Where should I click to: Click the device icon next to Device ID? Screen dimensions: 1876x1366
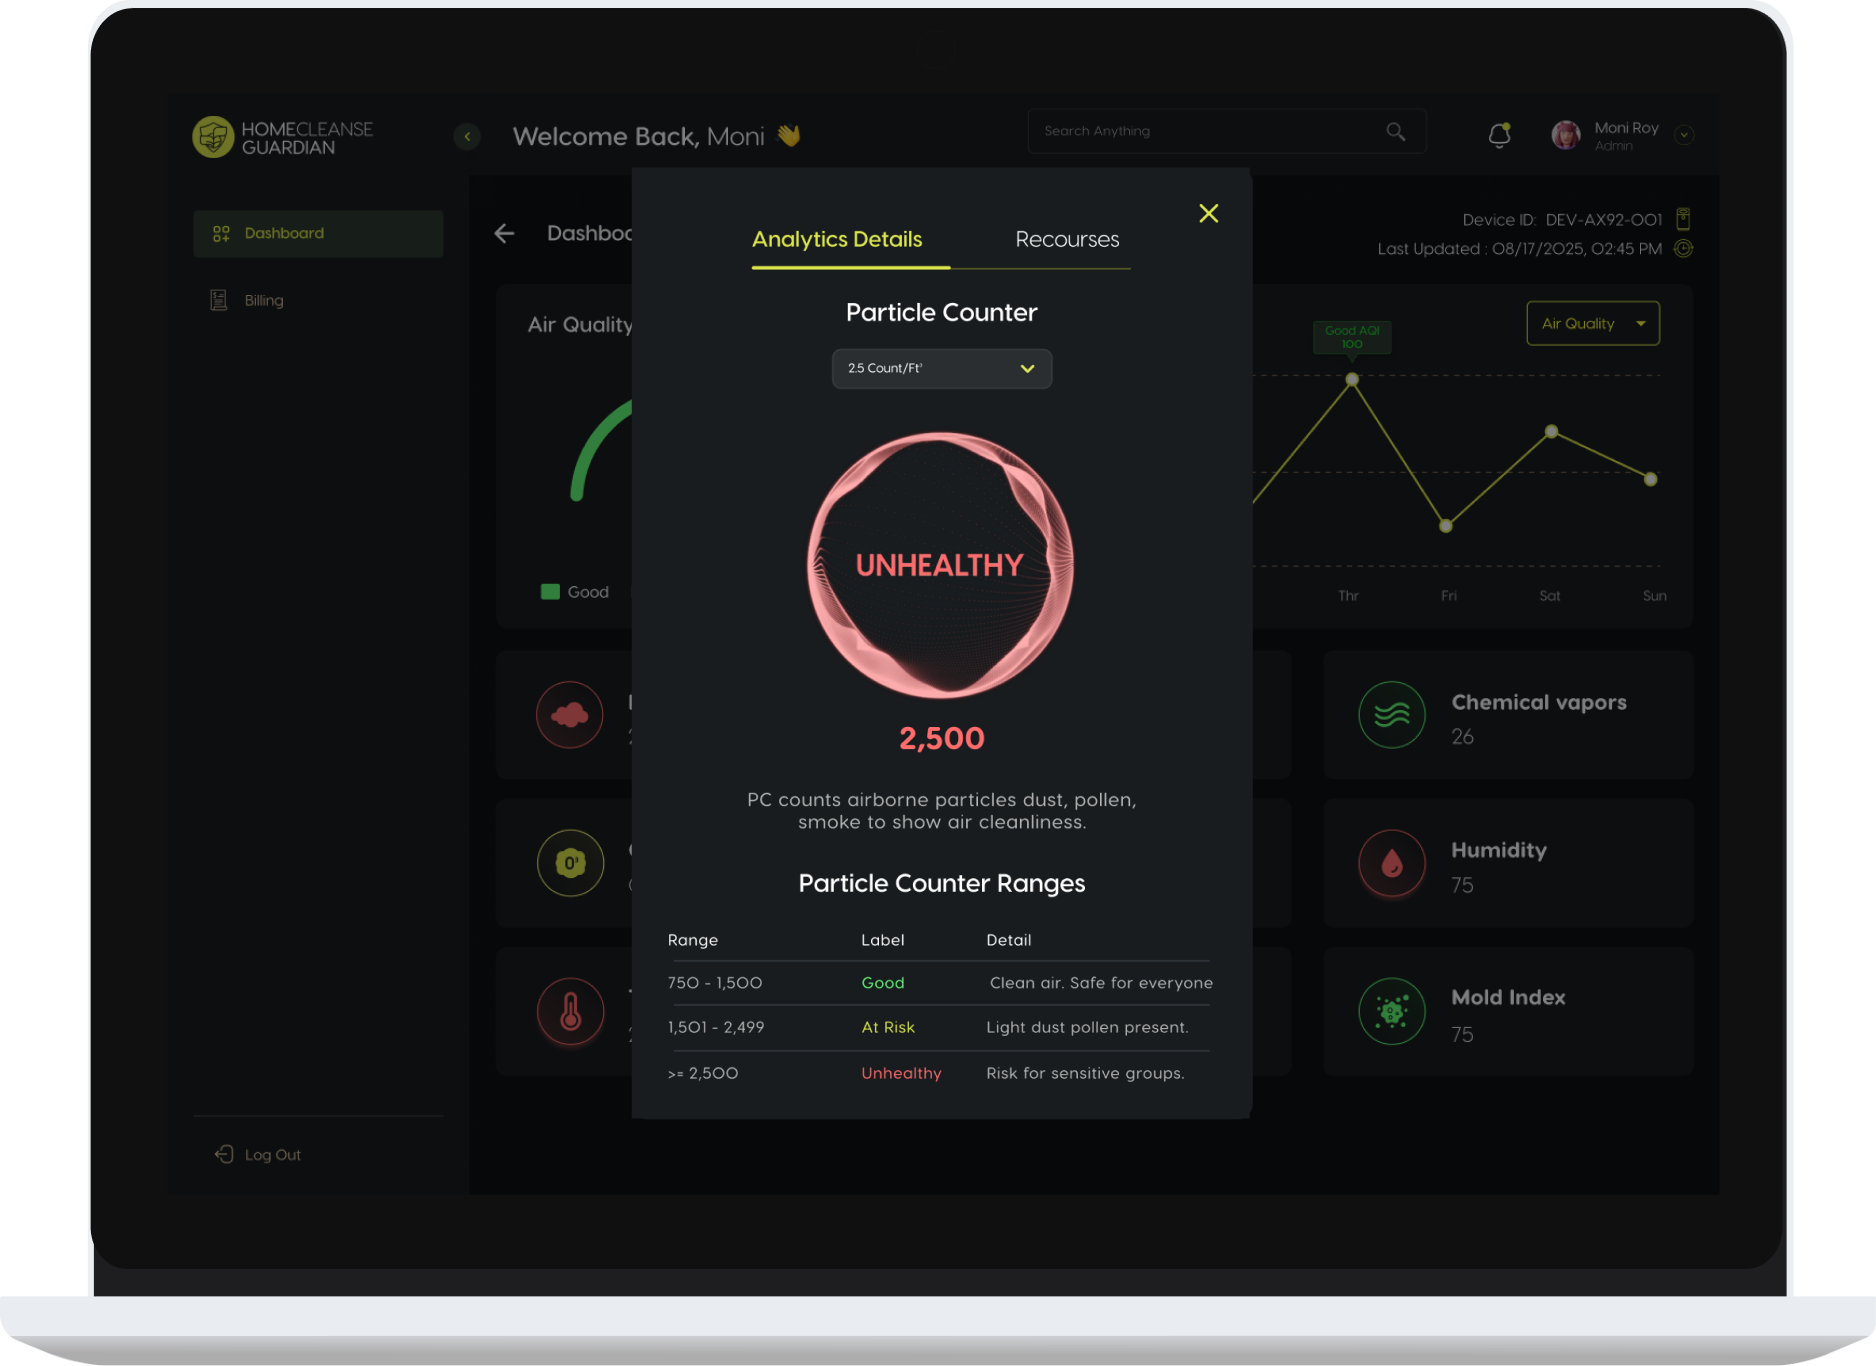click(x=1683, y=219)
